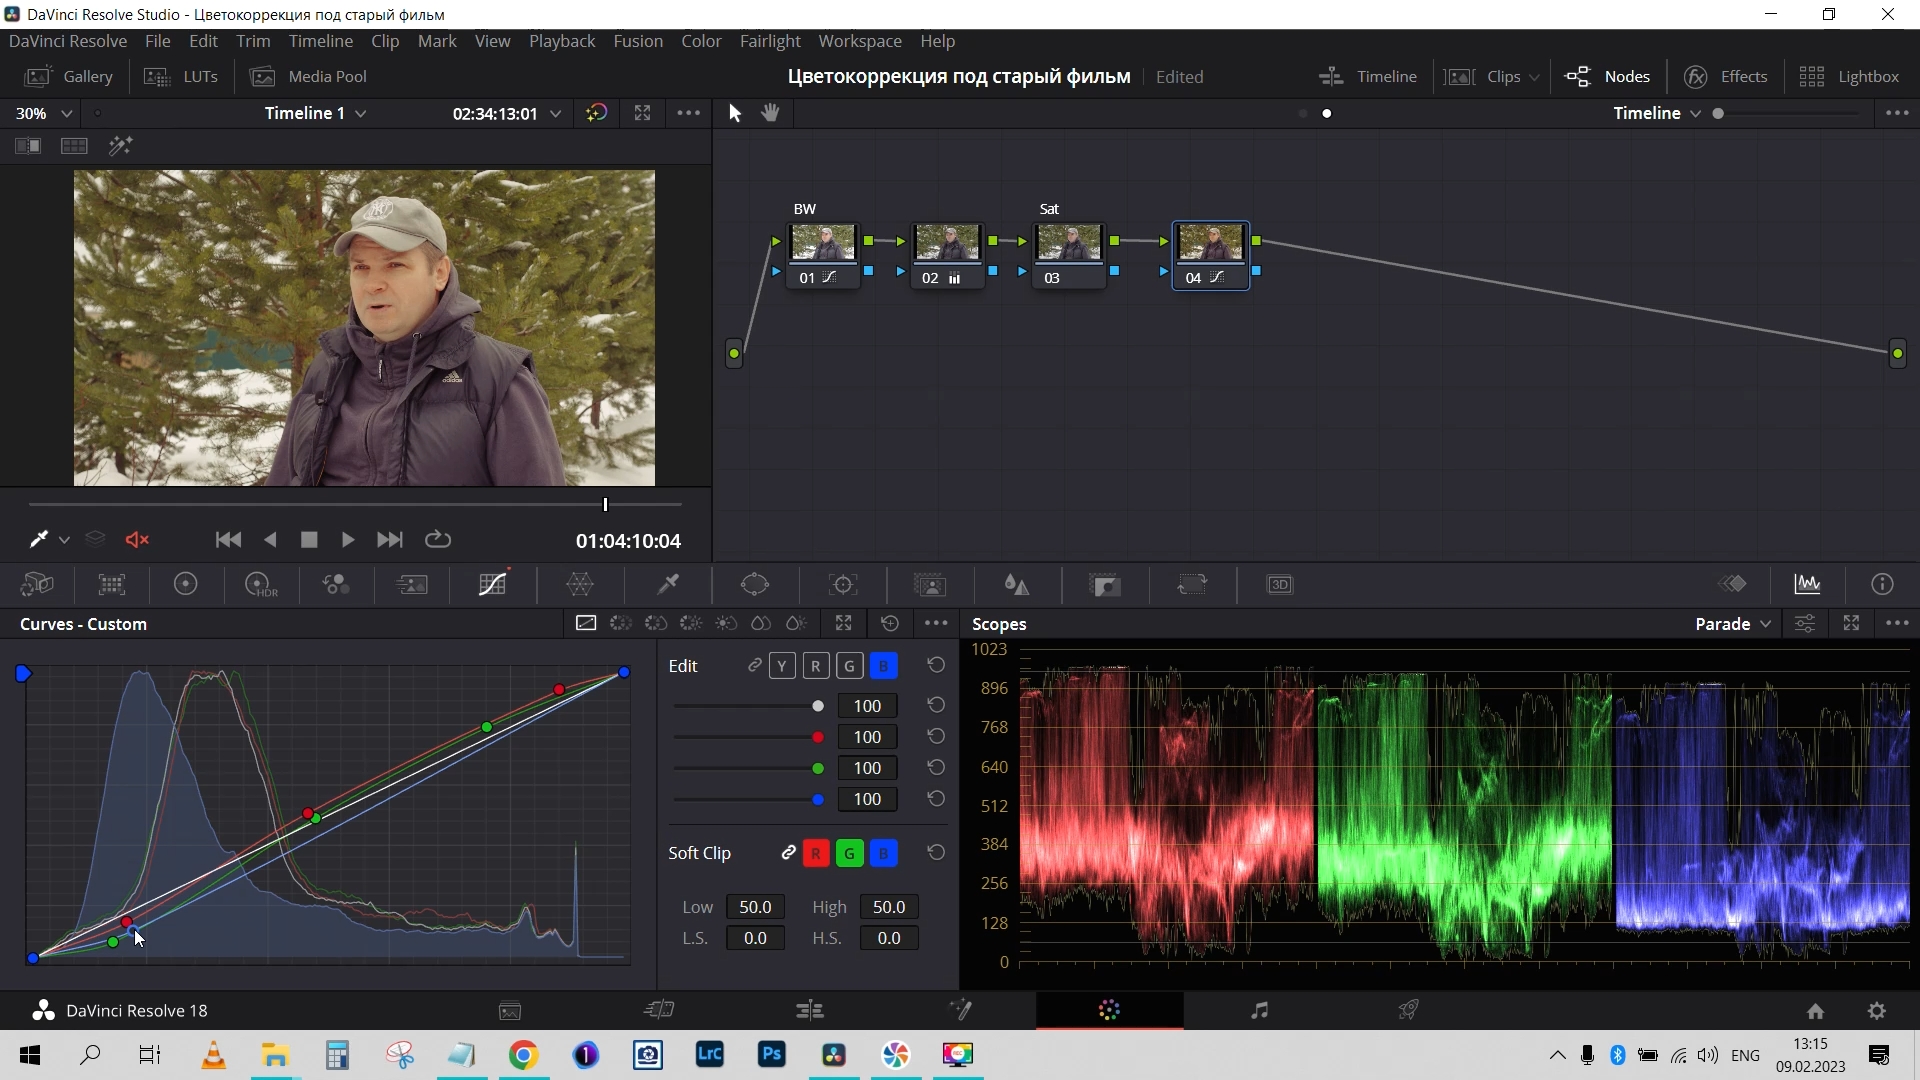This screenshot has height=1080, width=1920.
Task: Open the HDR color wheels palette
Action: [x=260, y=585]
